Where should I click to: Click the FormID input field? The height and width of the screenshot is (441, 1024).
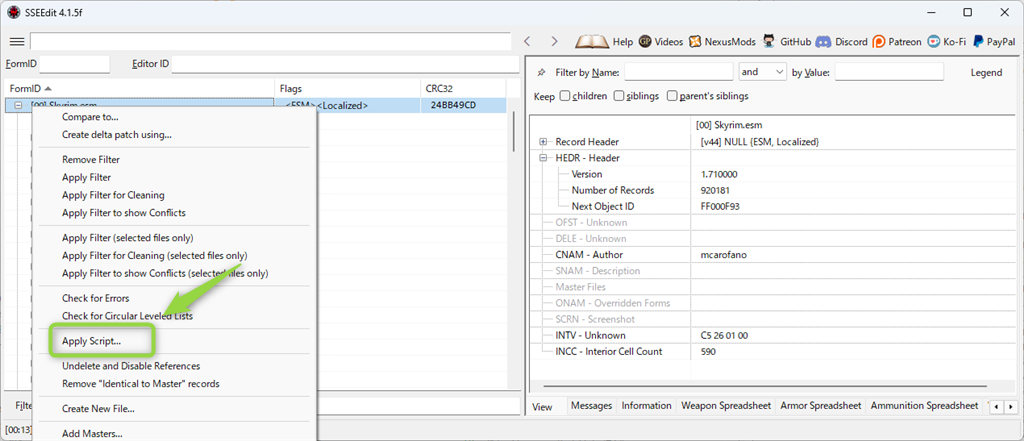pos(74,64)
